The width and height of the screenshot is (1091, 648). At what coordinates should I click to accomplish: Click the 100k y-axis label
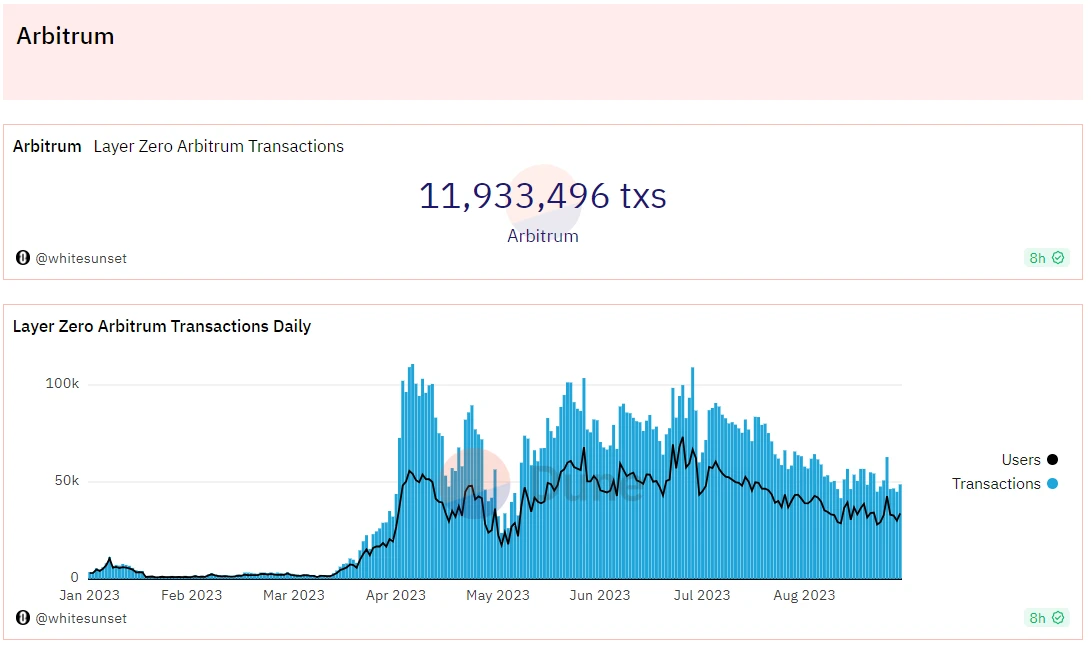(62, 384)
